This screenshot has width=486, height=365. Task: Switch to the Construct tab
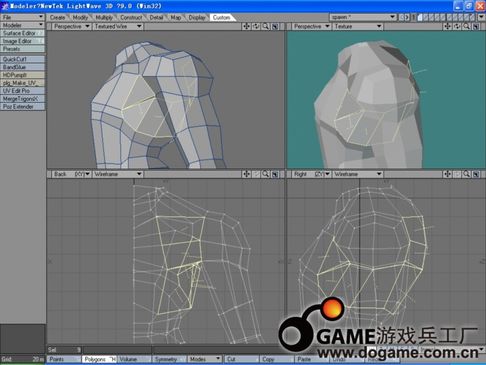[x=131, y=17]
